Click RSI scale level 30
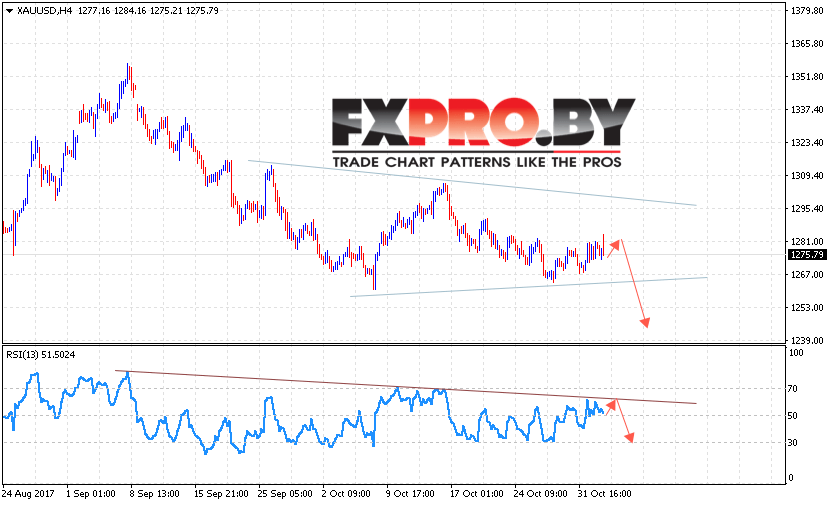The height and width of the screenshot is (505, 828). (x=793, y=443)
